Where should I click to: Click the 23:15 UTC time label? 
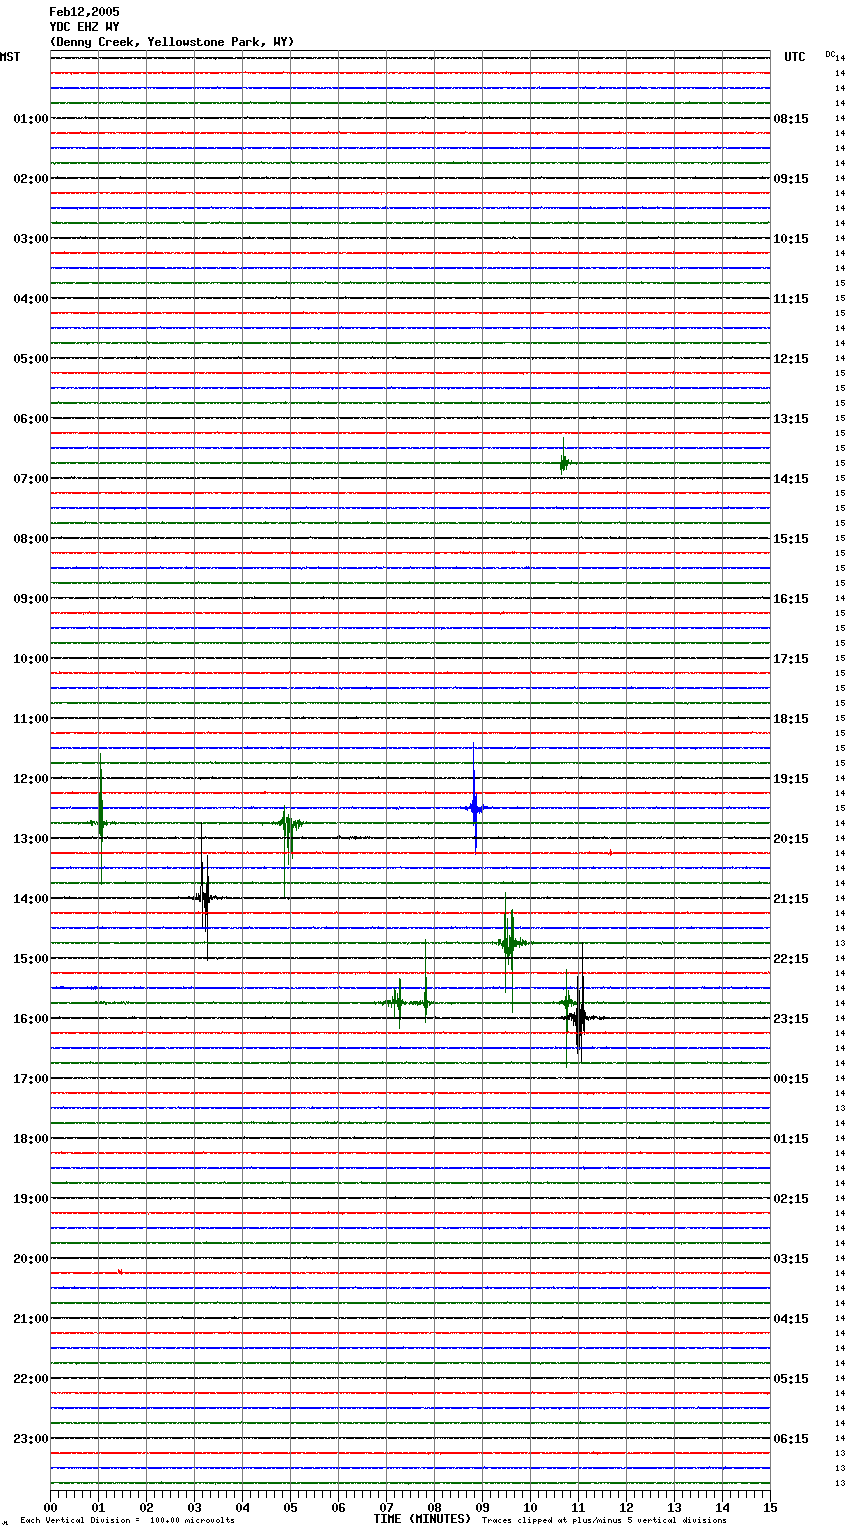(791, 1019)
